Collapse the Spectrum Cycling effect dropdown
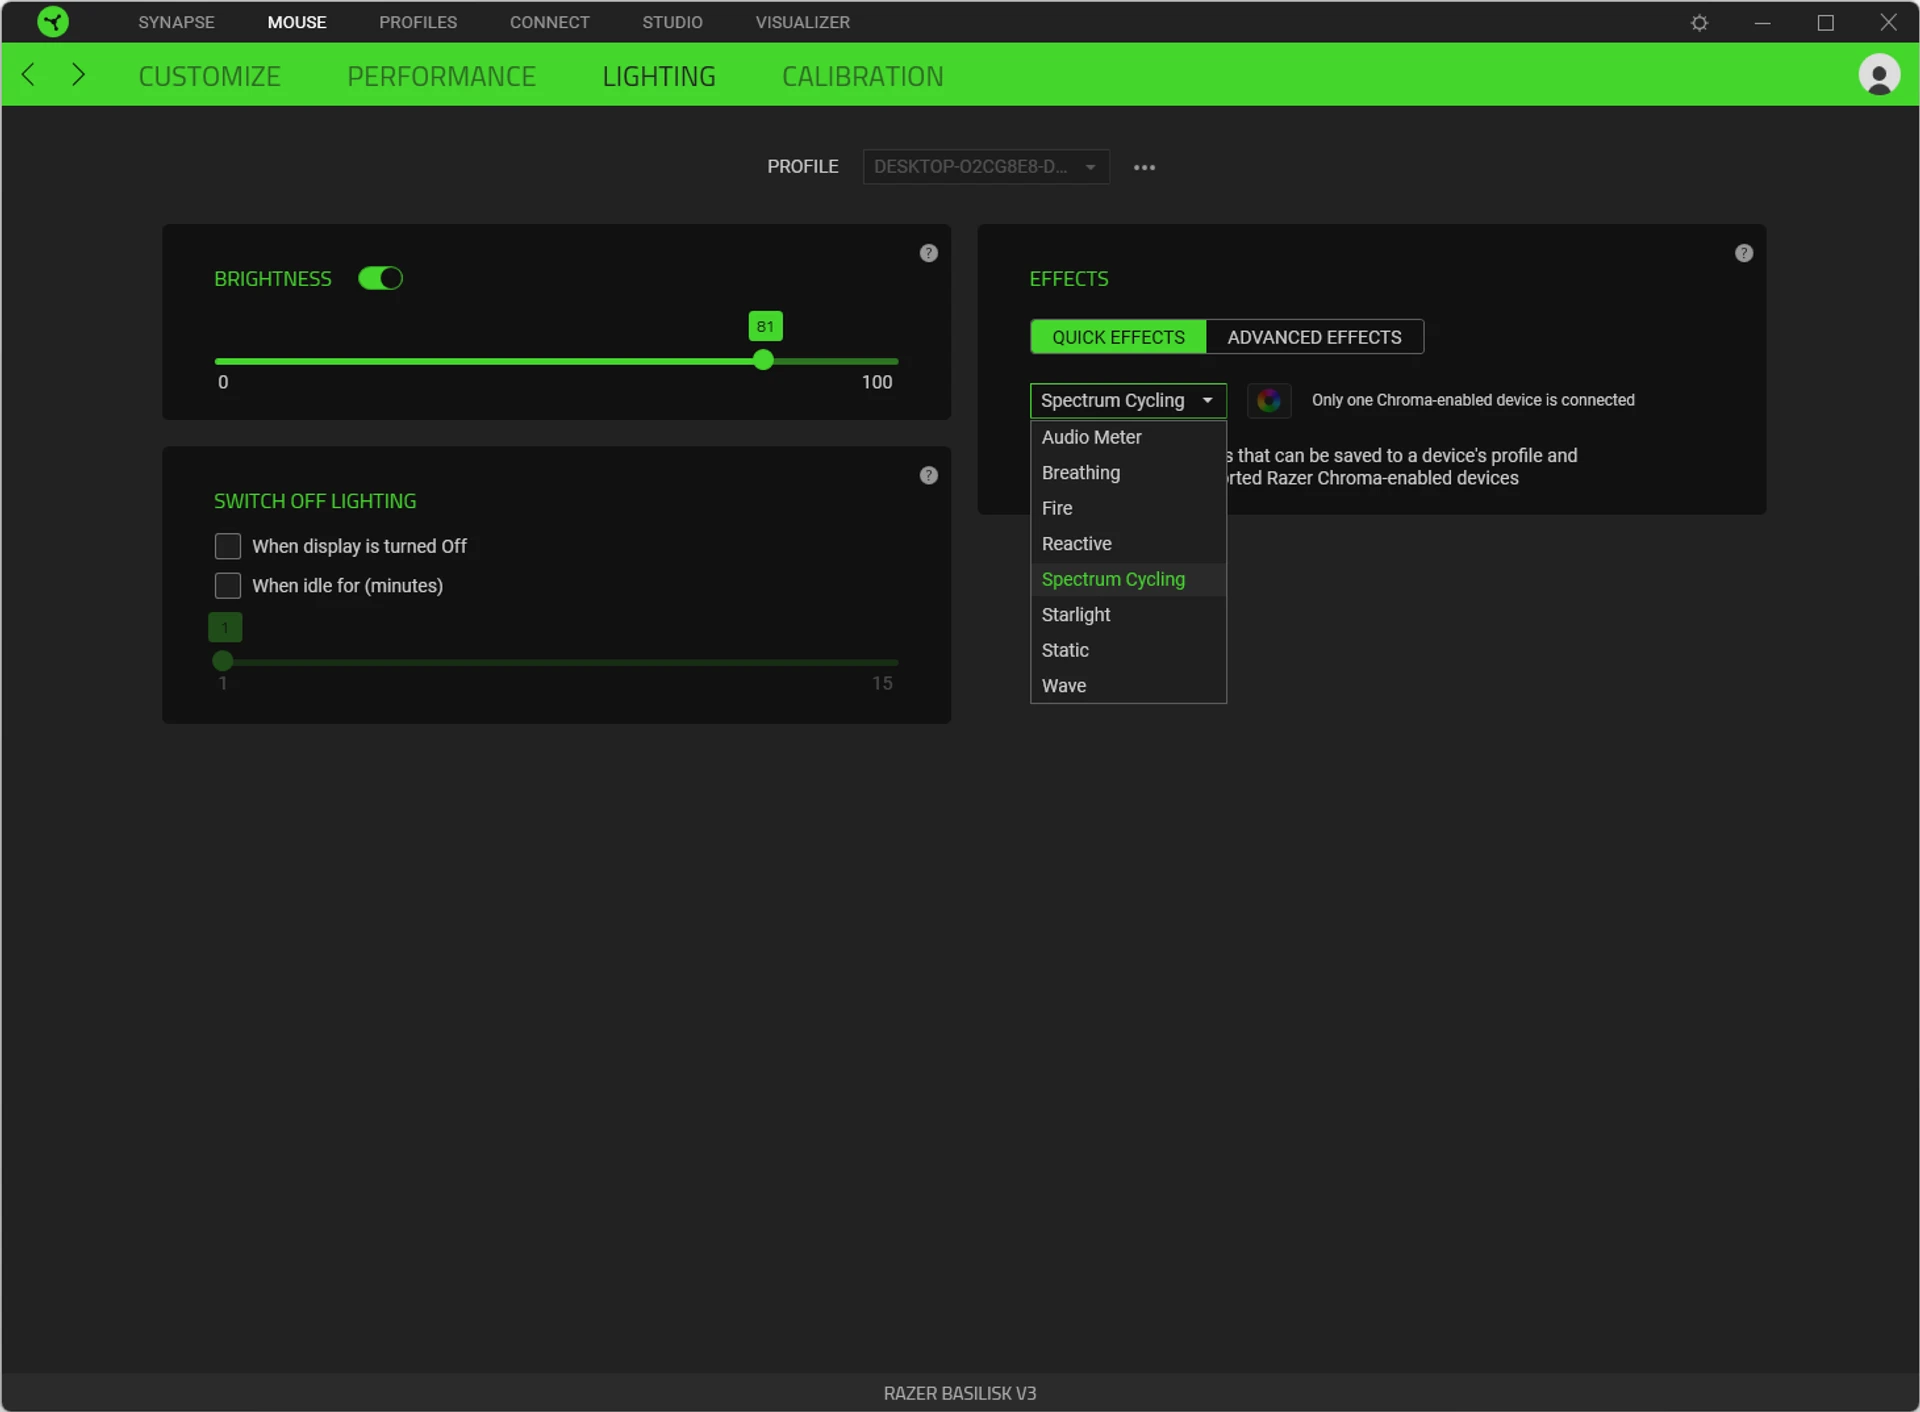Screen dimensions: 1920x1412 1128,400
